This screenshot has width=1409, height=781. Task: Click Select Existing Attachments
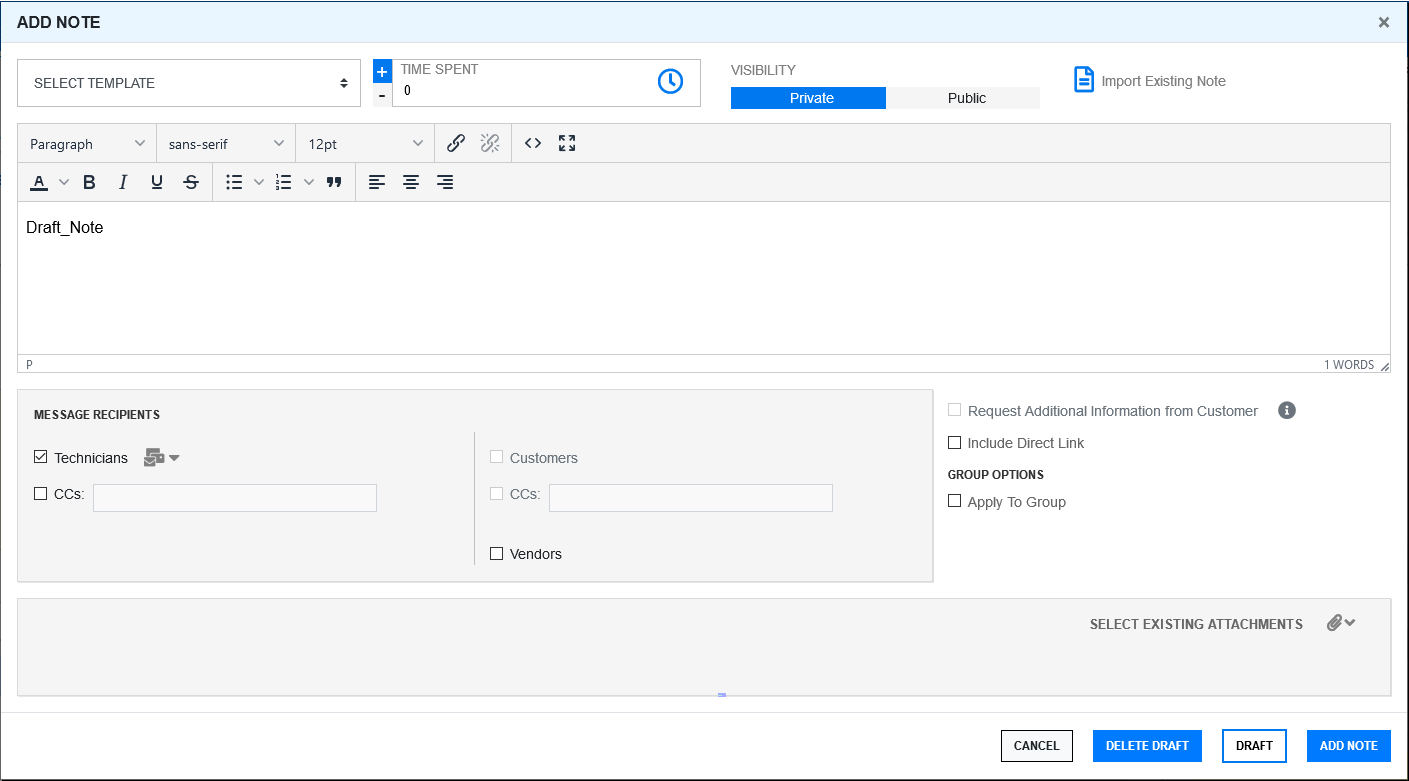point(1196,624)
